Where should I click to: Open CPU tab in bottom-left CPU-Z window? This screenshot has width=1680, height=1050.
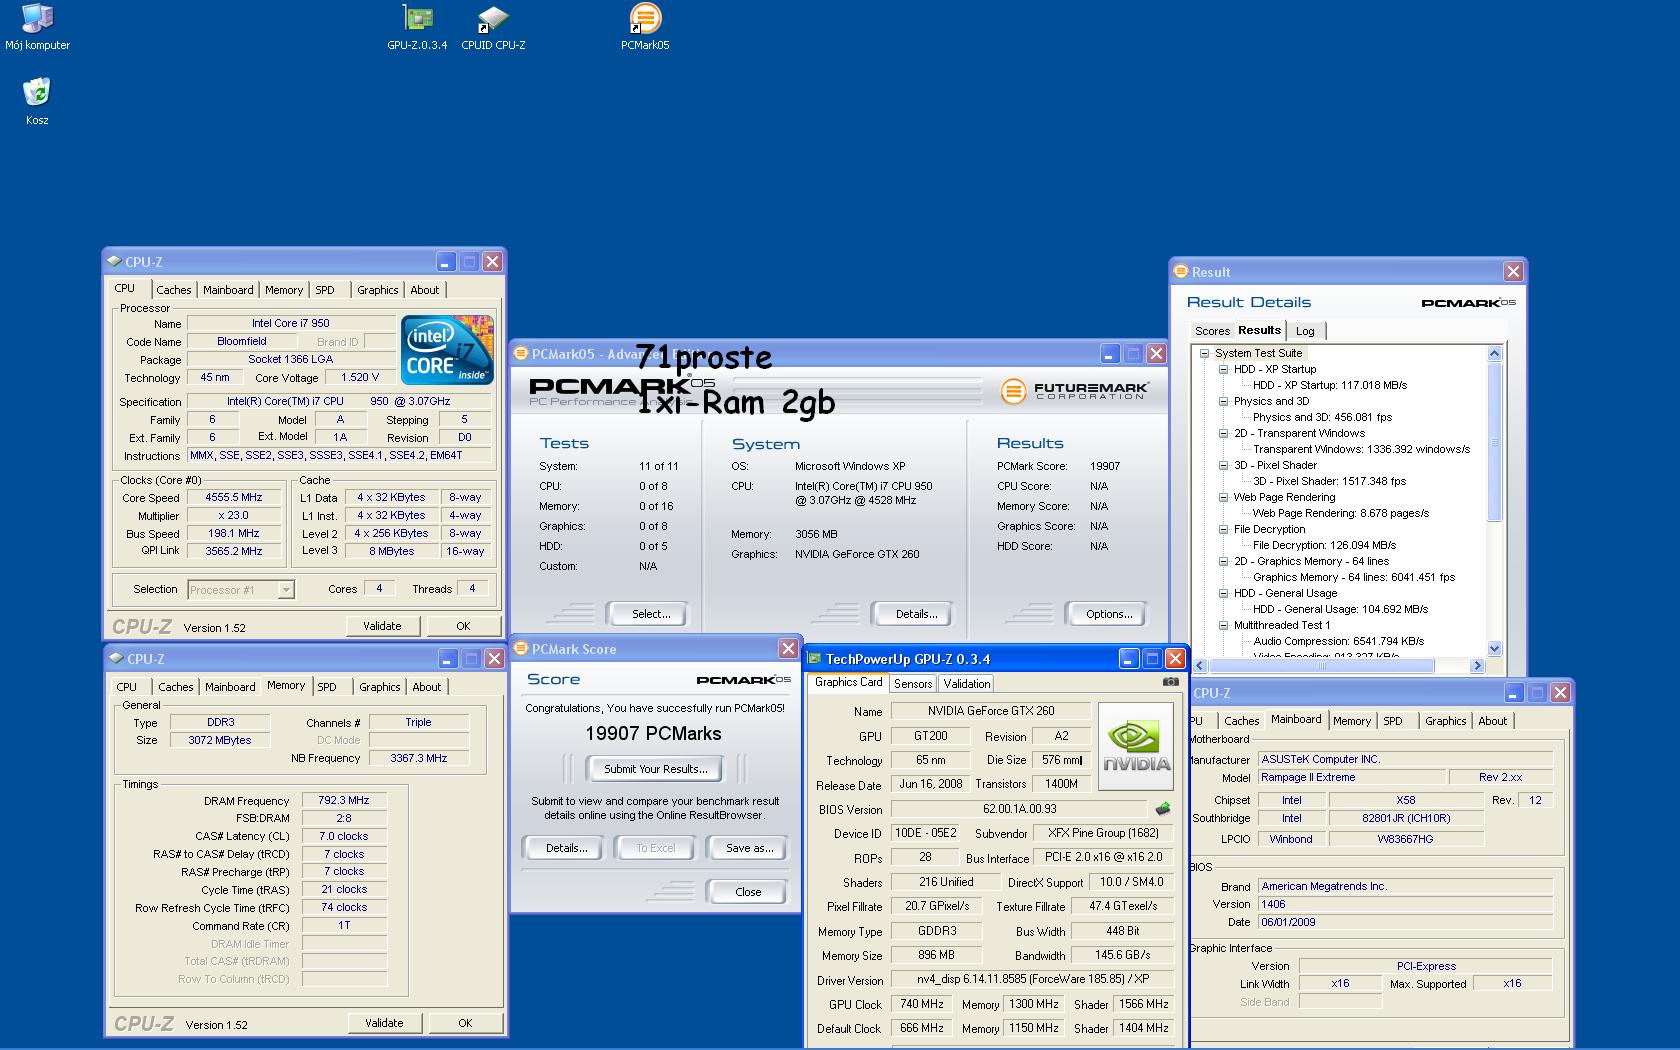click(x=127, y=687)
